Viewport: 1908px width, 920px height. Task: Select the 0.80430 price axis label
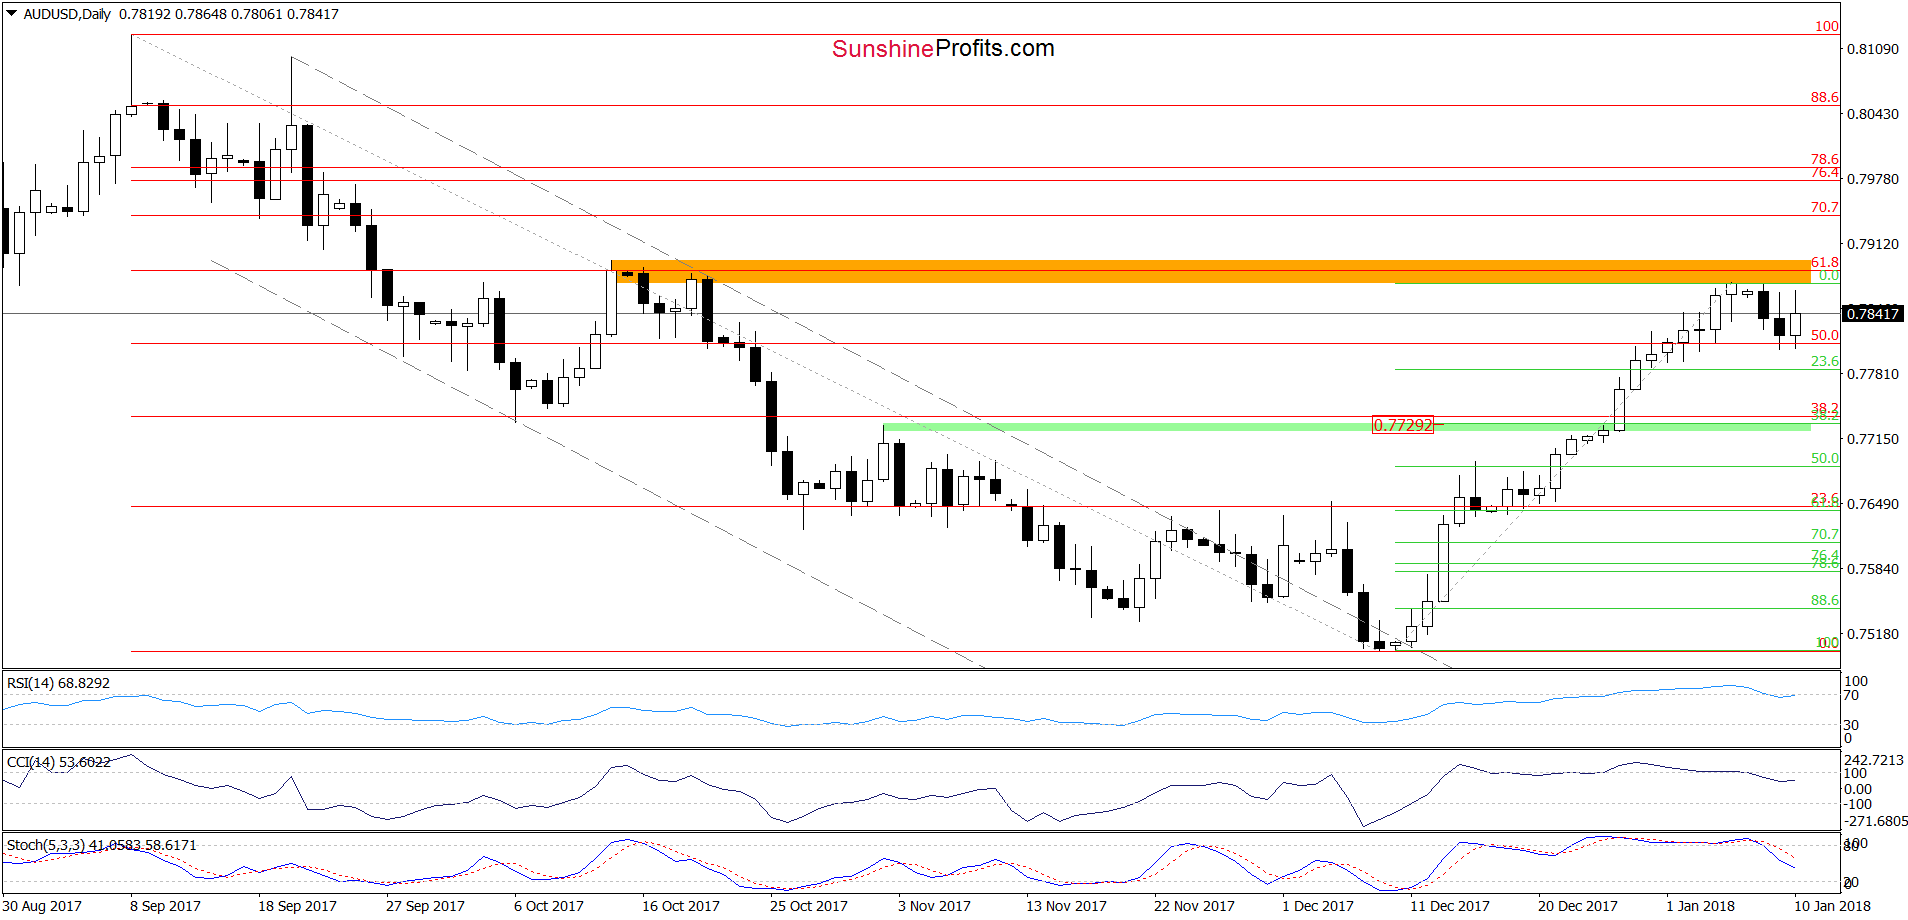(x=1872, y=114)
